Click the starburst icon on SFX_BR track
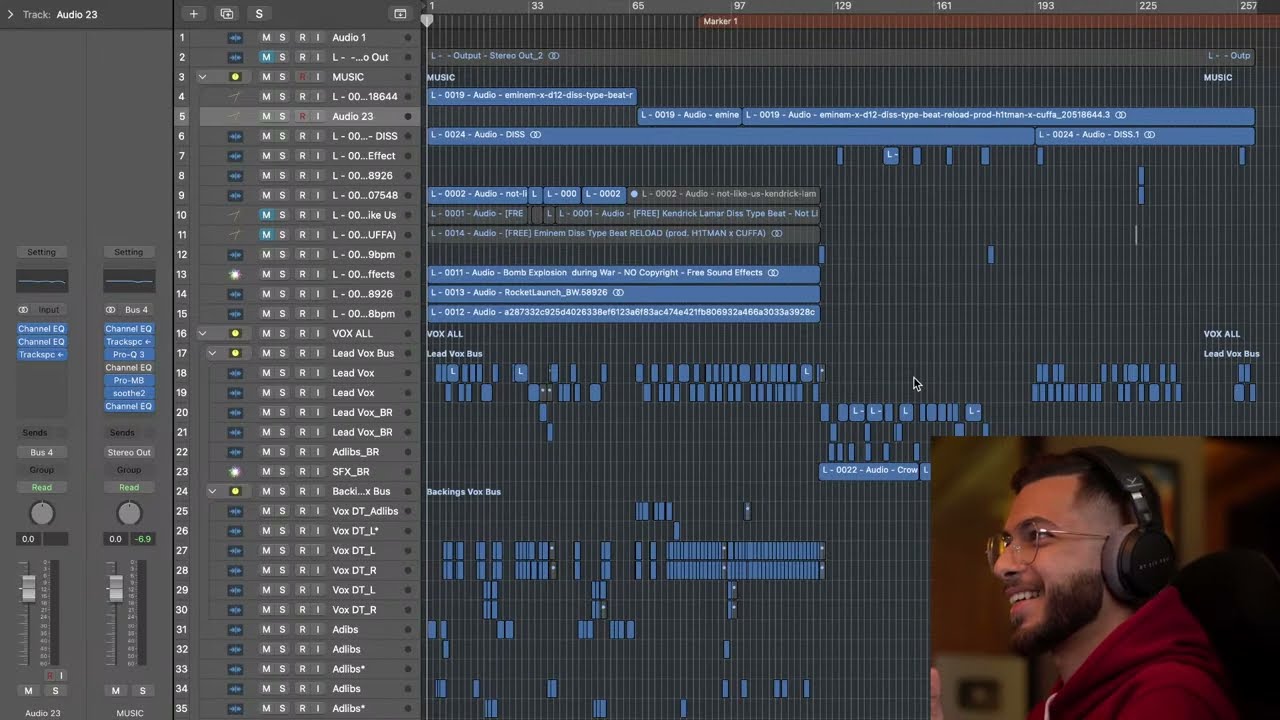The width and height of the screenshot is (1280, 720). [235, 472]
